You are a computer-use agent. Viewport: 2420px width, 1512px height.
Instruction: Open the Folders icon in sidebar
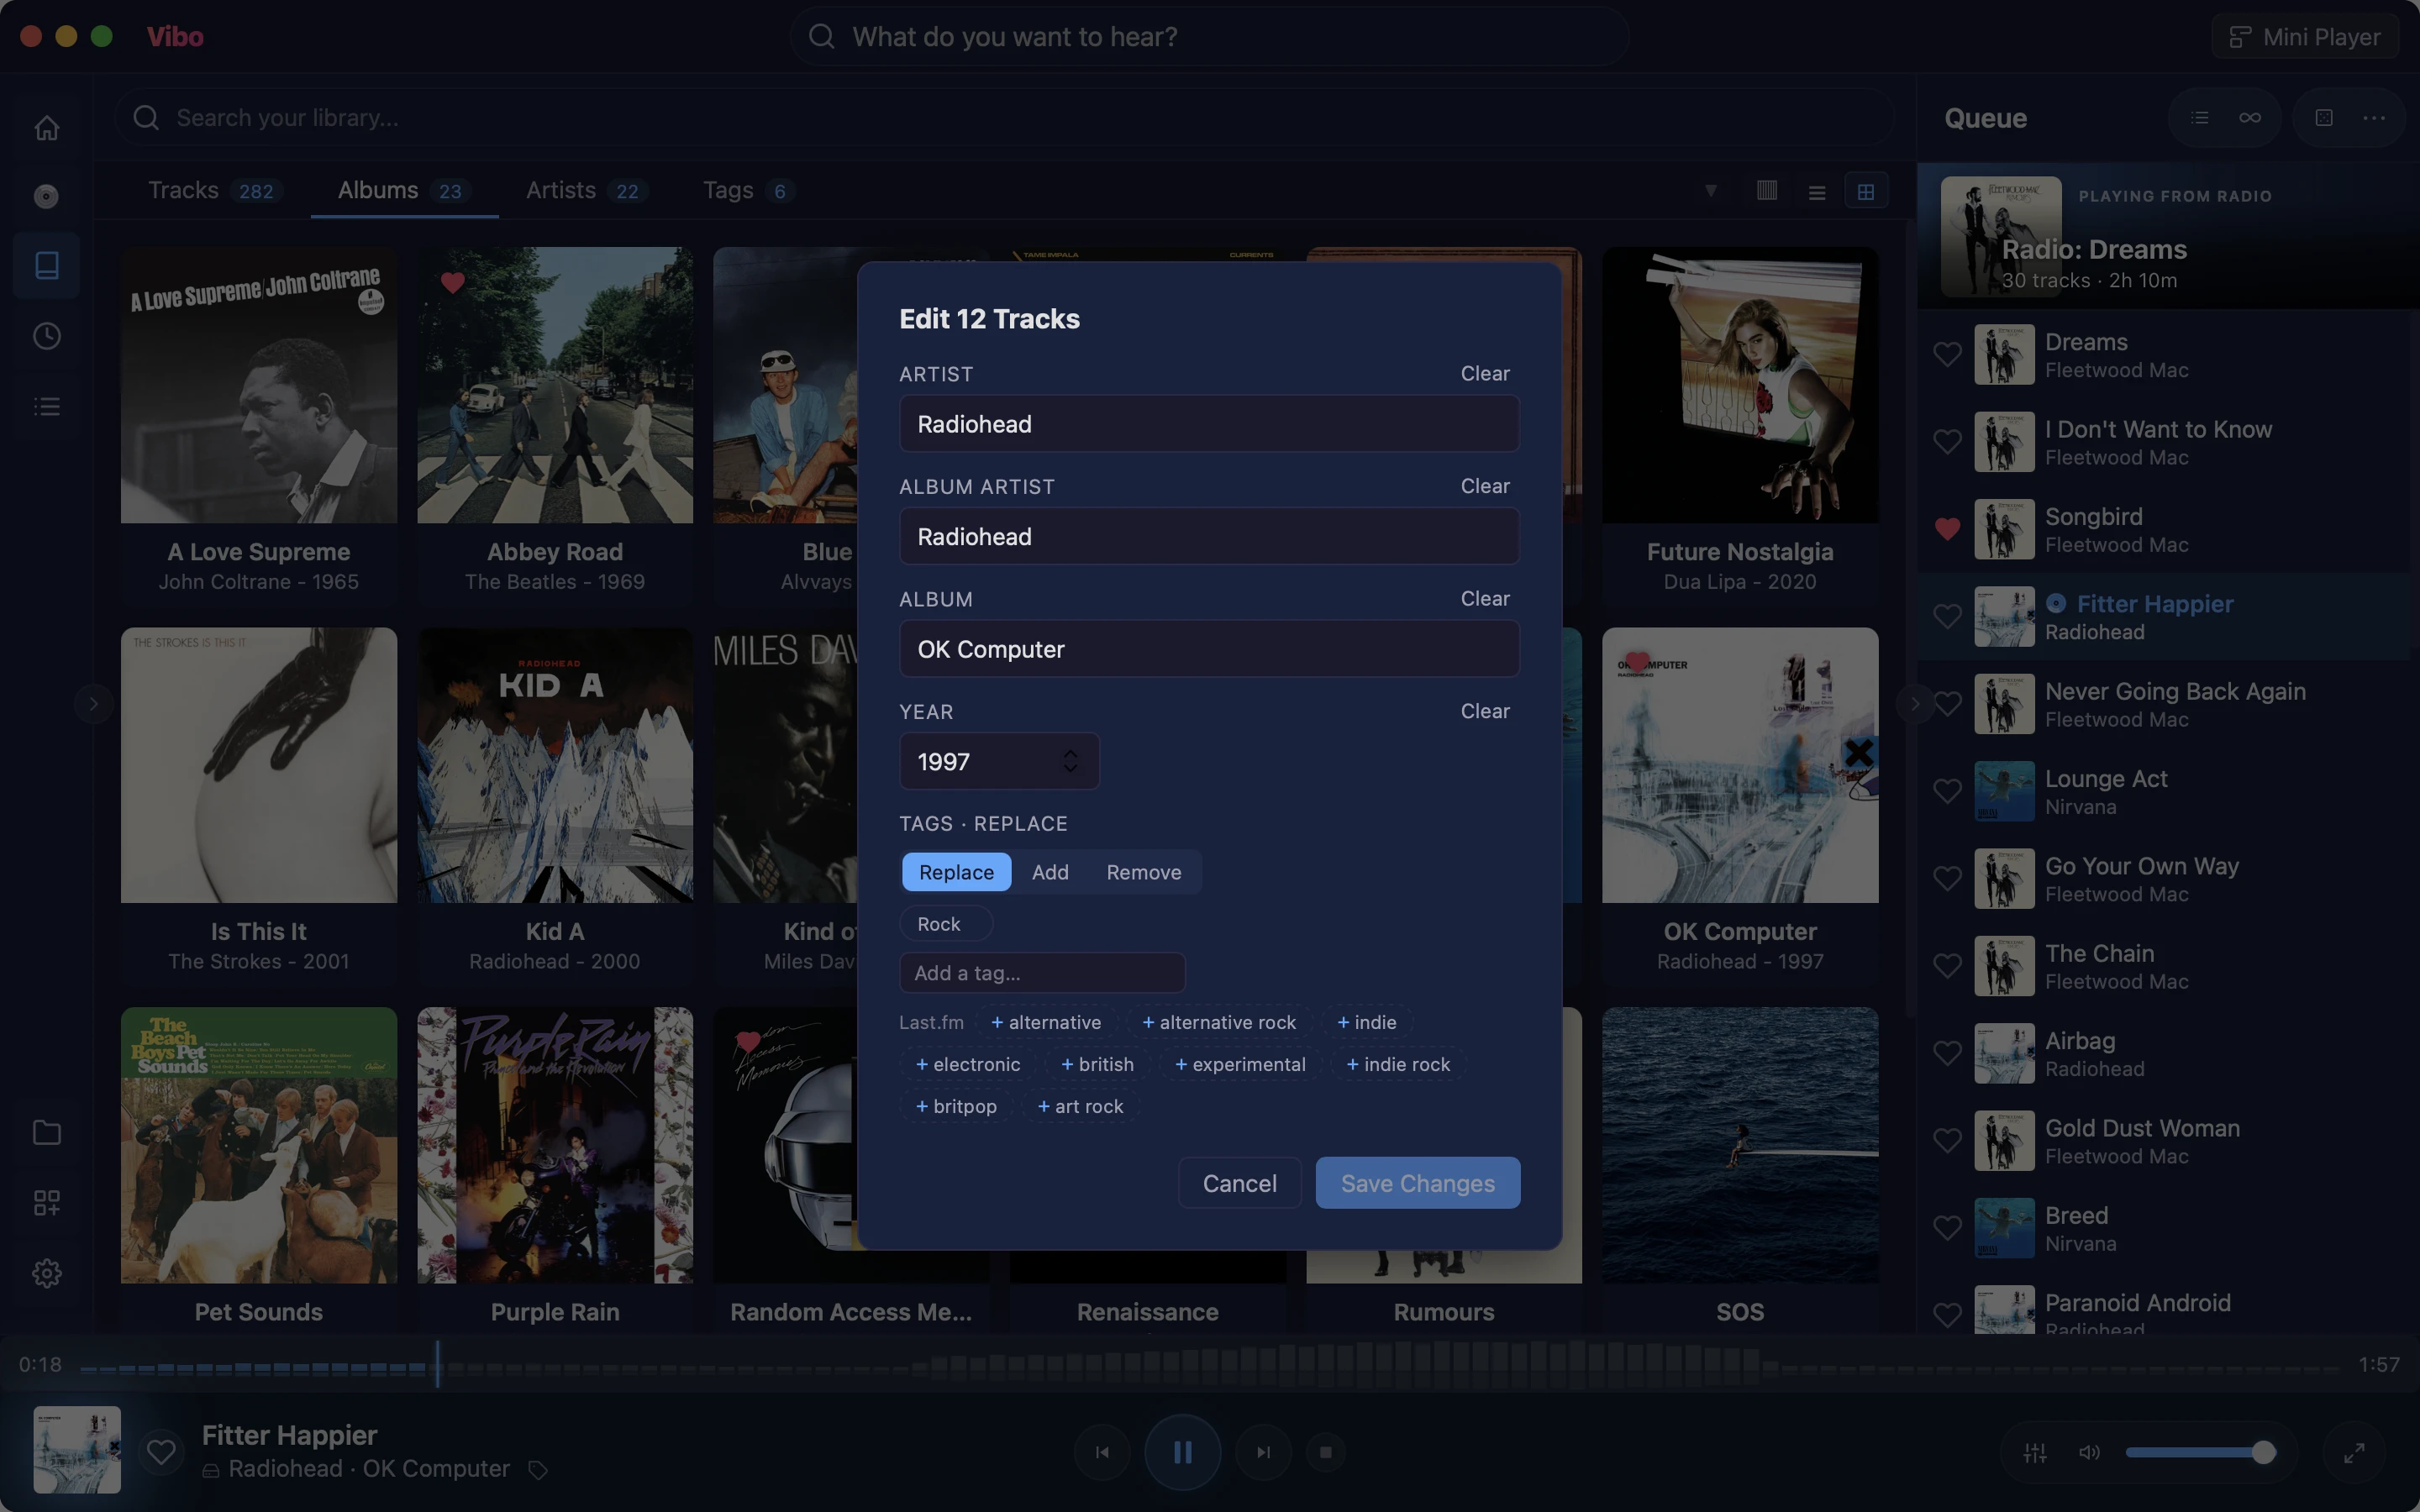click(x=47, y=1132)
